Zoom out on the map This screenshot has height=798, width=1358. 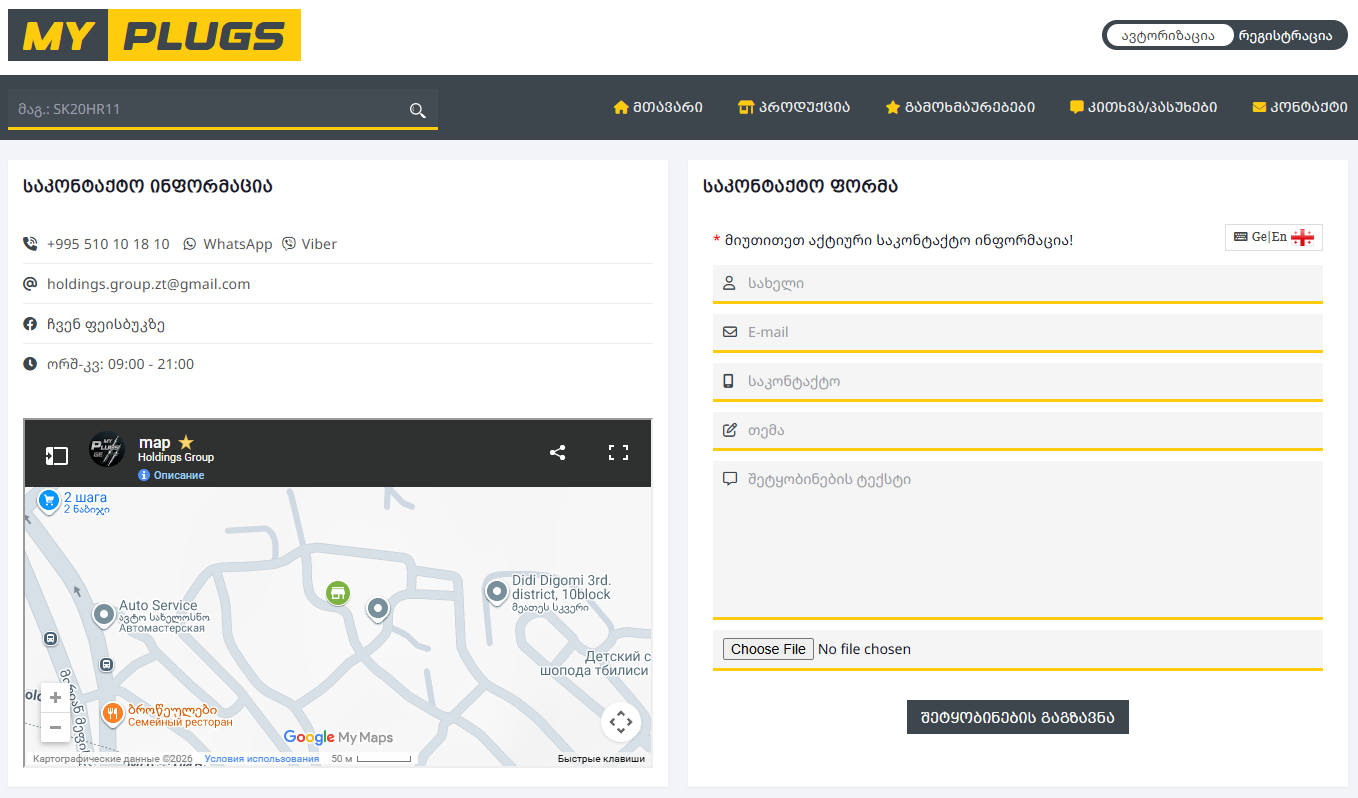[x=56, y=727]
